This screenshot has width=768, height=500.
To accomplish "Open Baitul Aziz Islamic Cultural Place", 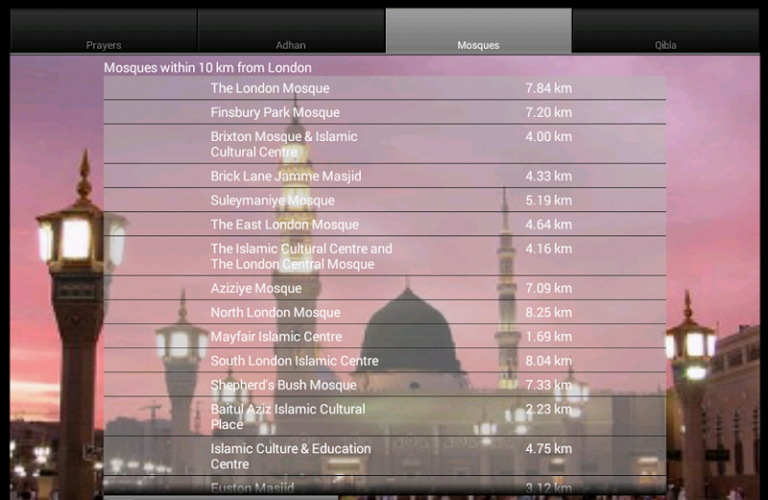I will tap(384, 416).
